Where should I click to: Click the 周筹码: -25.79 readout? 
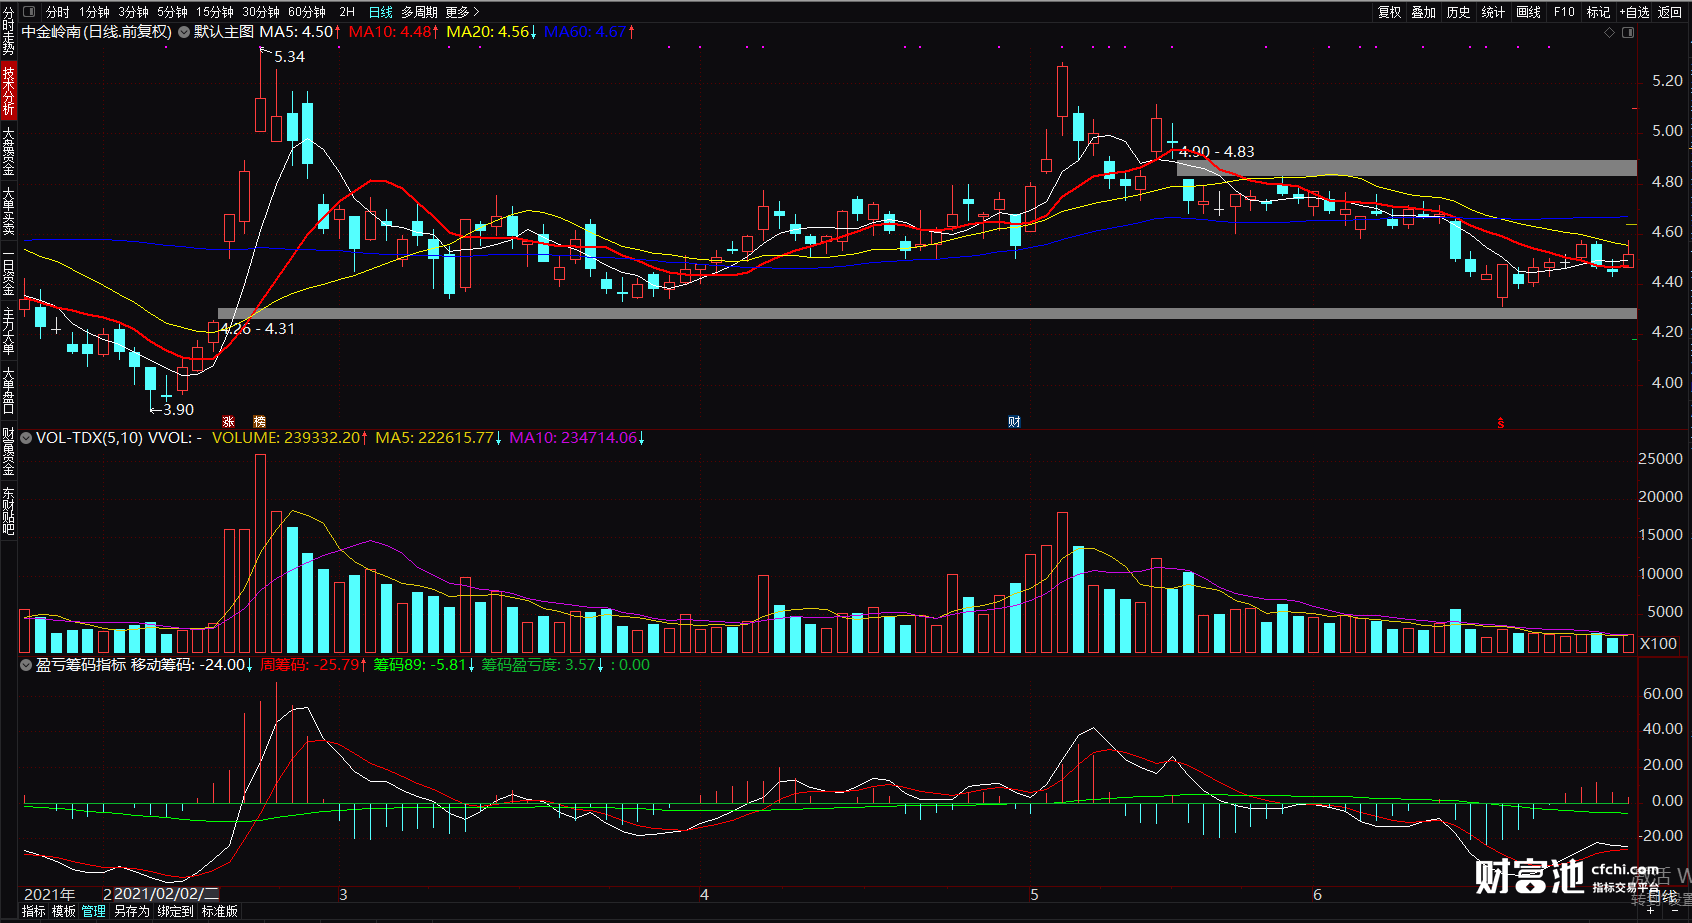click(313, 664)
